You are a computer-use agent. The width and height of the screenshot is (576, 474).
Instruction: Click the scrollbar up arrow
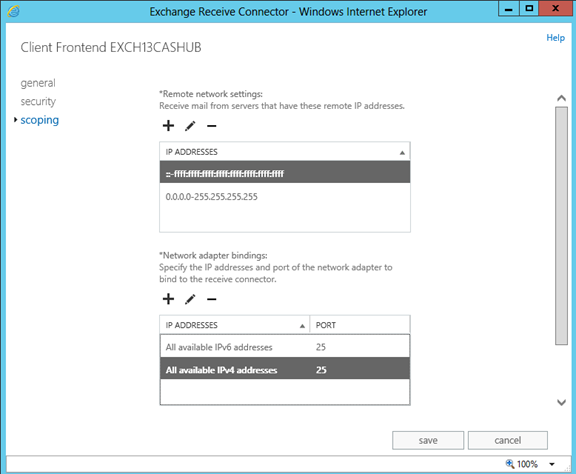click(561, 98)
